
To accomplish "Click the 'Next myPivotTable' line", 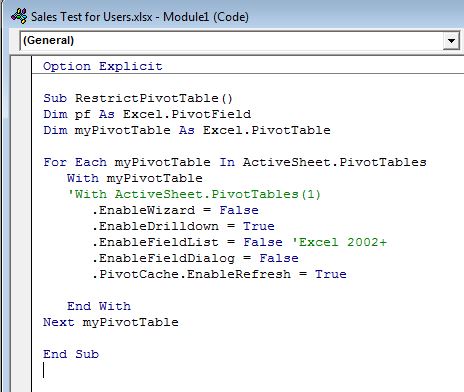I will point(111,322).
